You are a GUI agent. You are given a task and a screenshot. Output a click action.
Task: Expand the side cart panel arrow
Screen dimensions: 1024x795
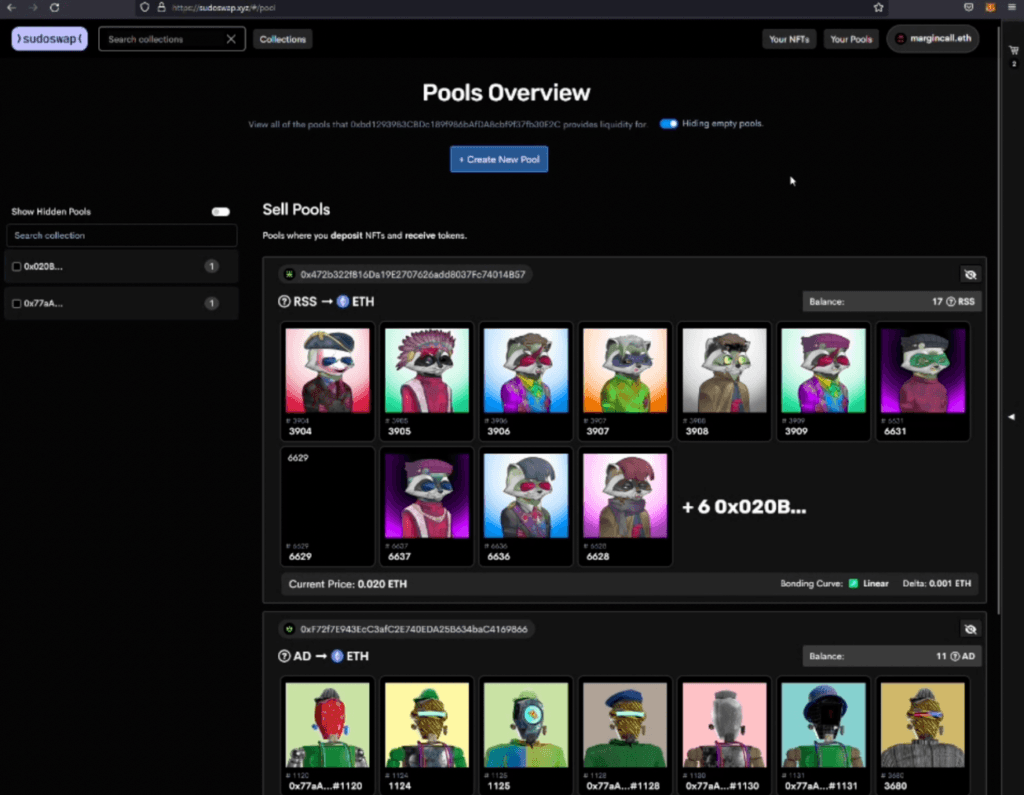(x=1012, y=417)
